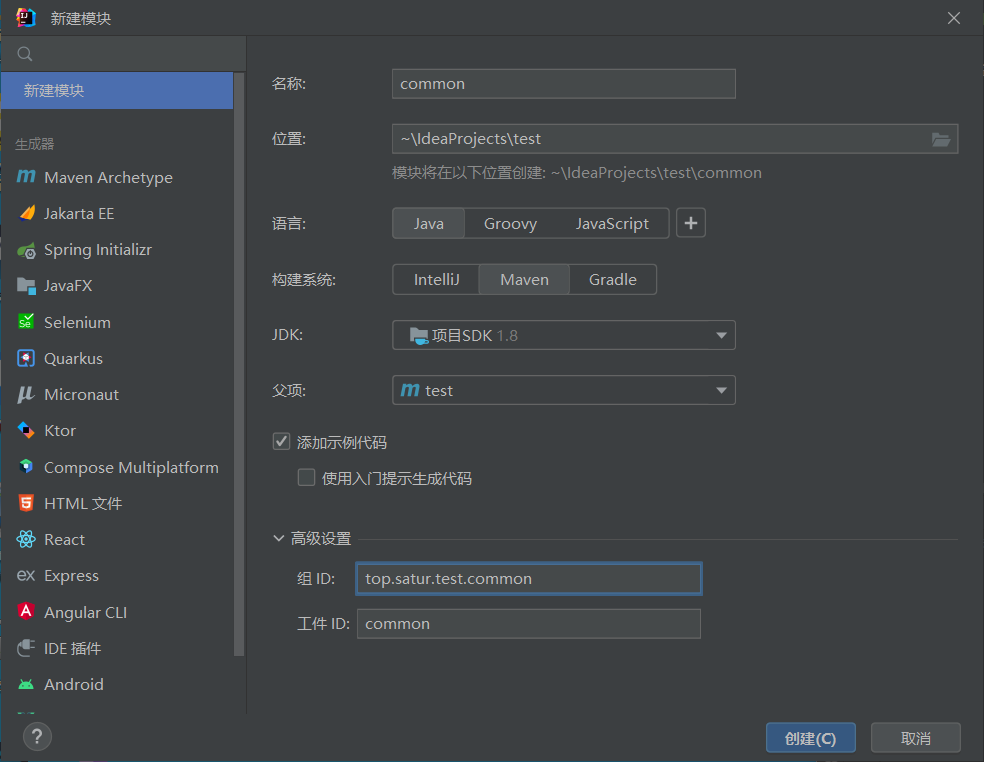Select JavaScript as the language
Screen dimensions: 984x762
coord(612,223)
